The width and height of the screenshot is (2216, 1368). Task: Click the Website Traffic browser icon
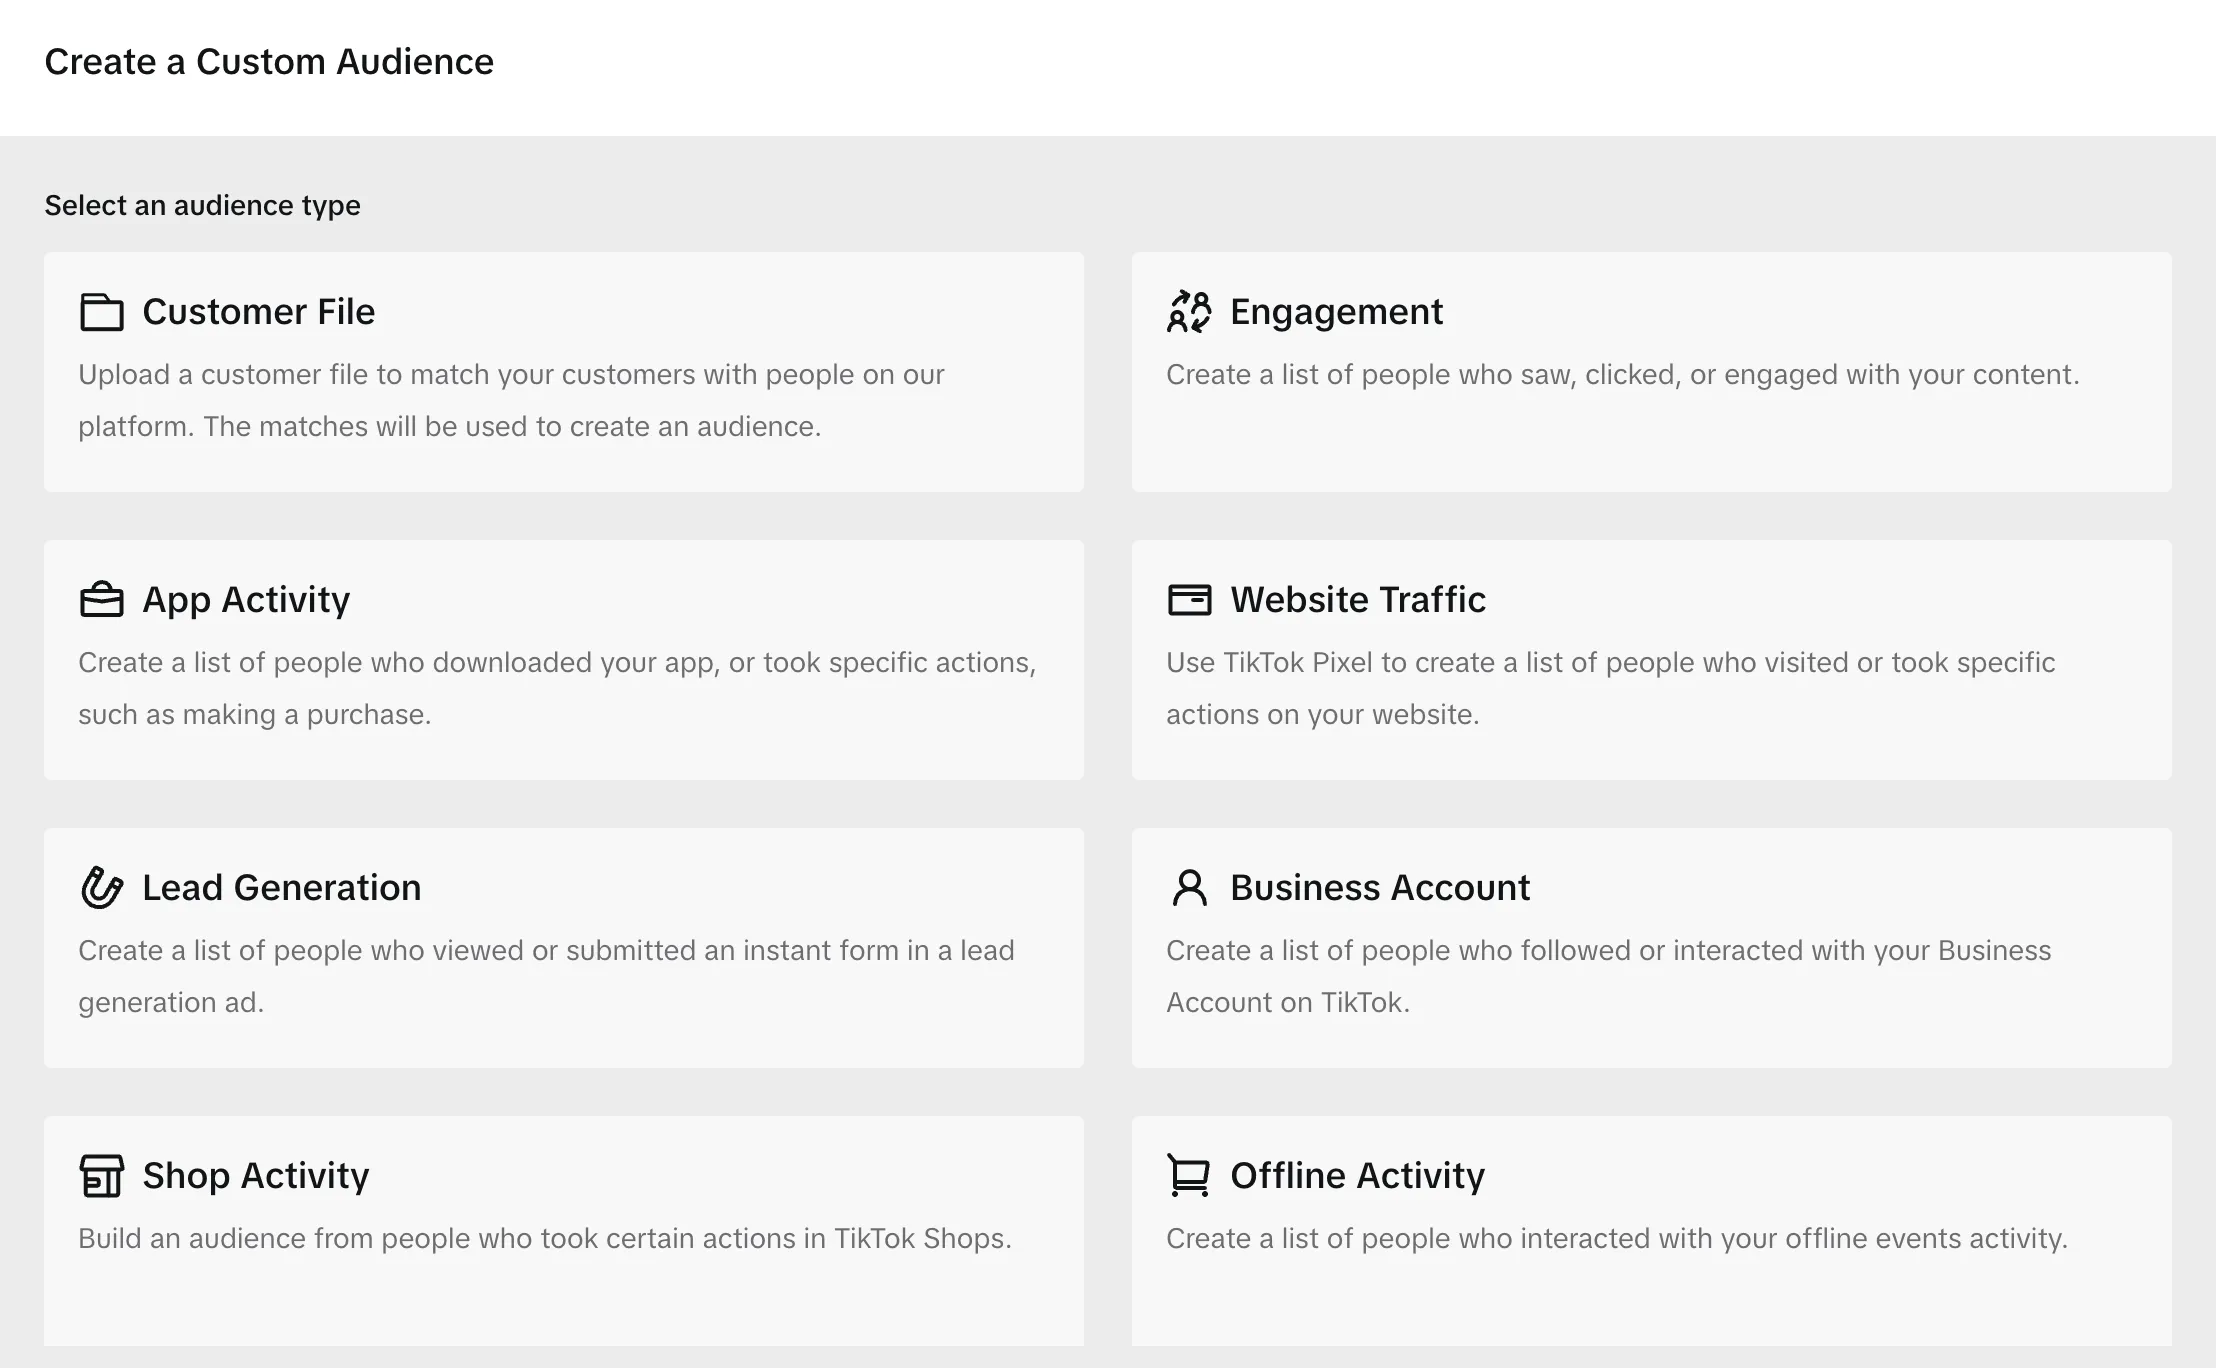tap(1189, 600)
